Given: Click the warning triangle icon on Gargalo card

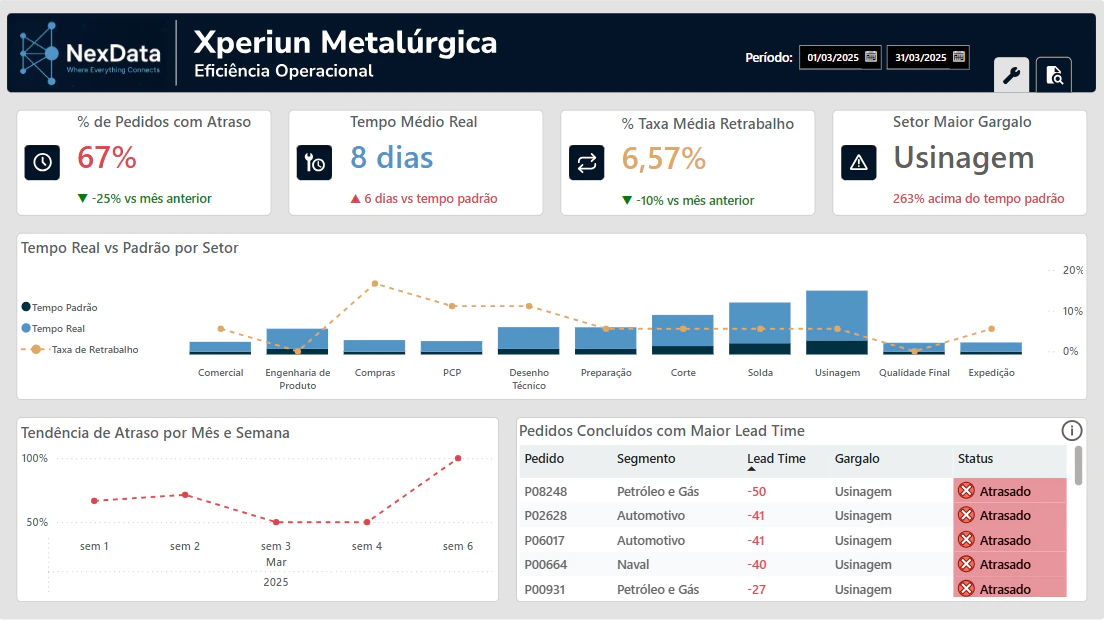Looking at the screenshot, I should pyautogui.click(x=858, y=163).
